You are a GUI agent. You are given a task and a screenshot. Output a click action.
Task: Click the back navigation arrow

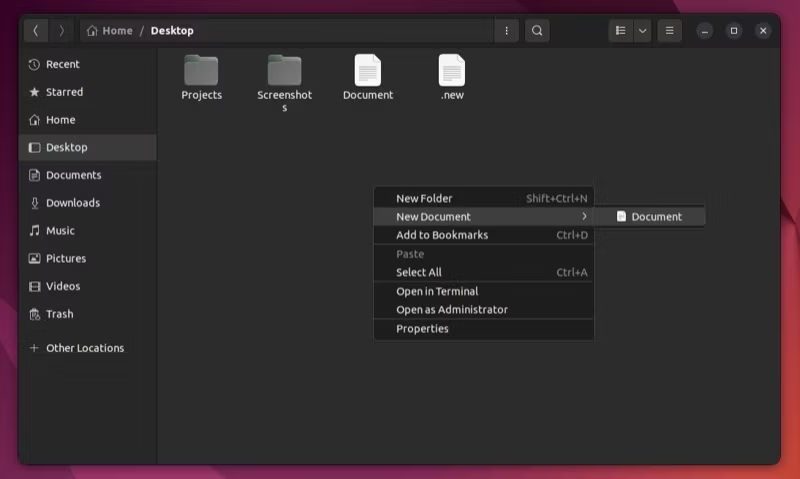click(36, 31)
